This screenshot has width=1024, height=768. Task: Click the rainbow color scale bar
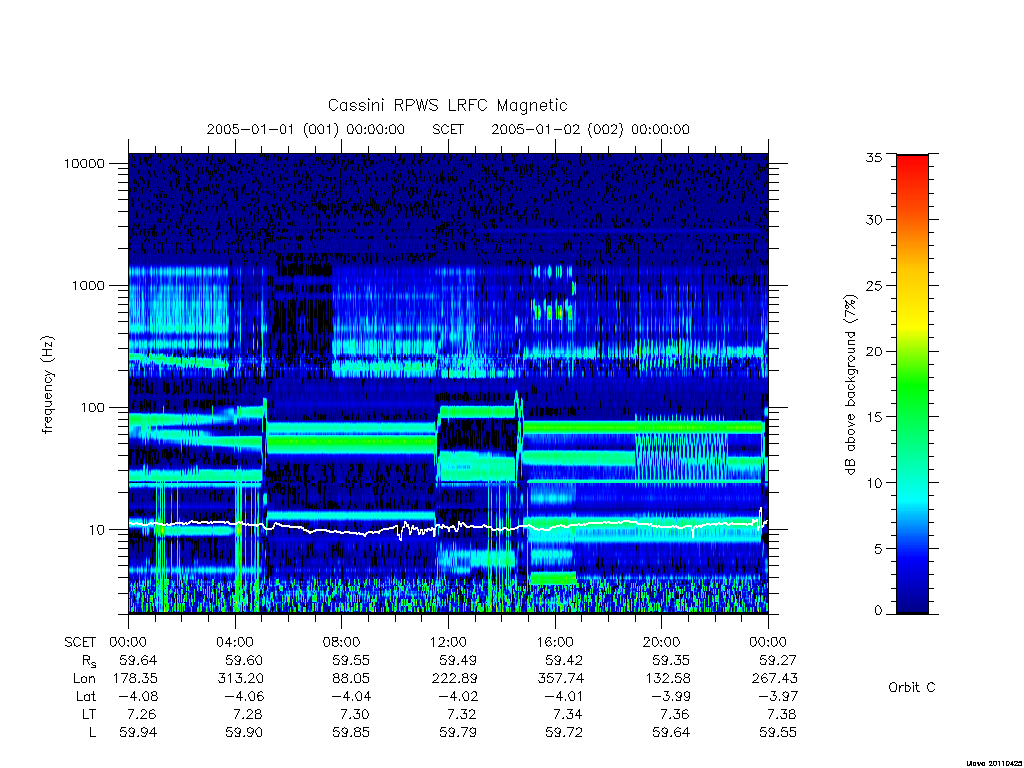[912, 384]
